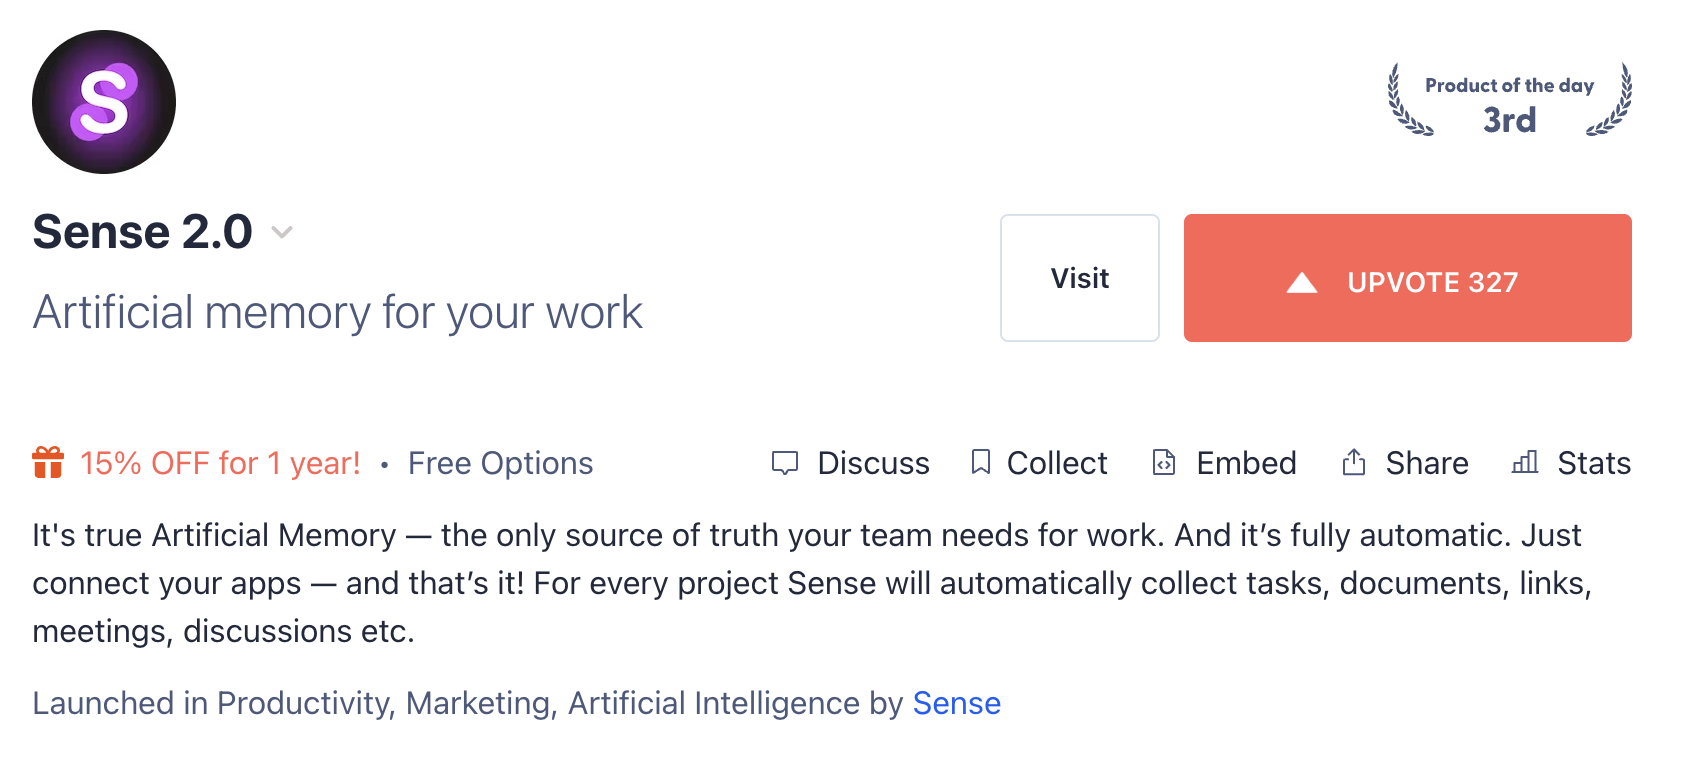Expand the chevron next to Sense 2.0
The width and height of the screenshot is (1696, 772).
pyautogui.click(x=282, y=233)
